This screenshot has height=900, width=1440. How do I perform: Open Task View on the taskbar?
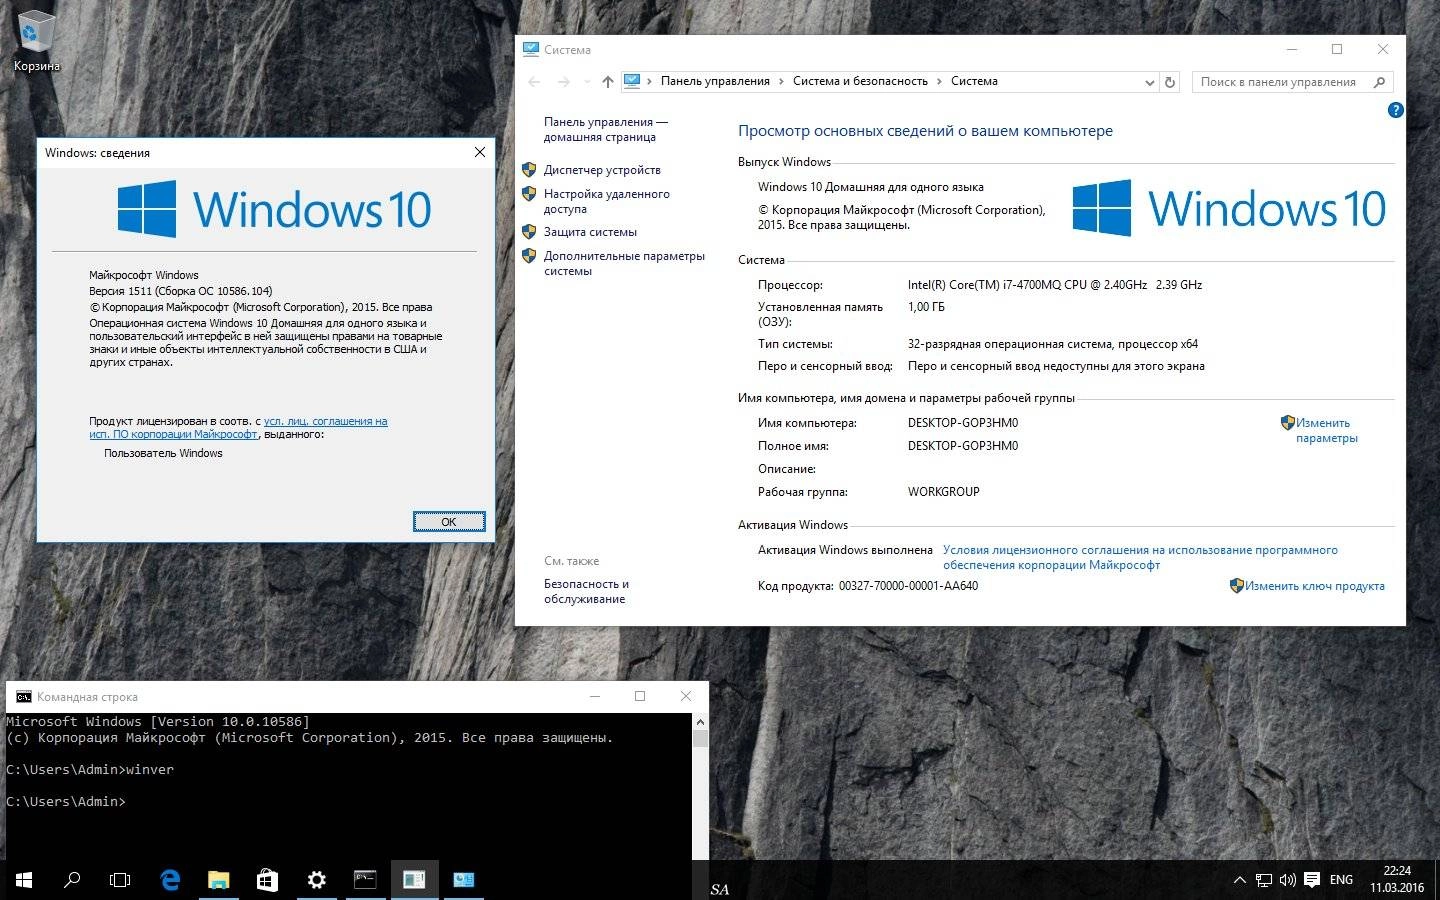[x=120, y=880]
